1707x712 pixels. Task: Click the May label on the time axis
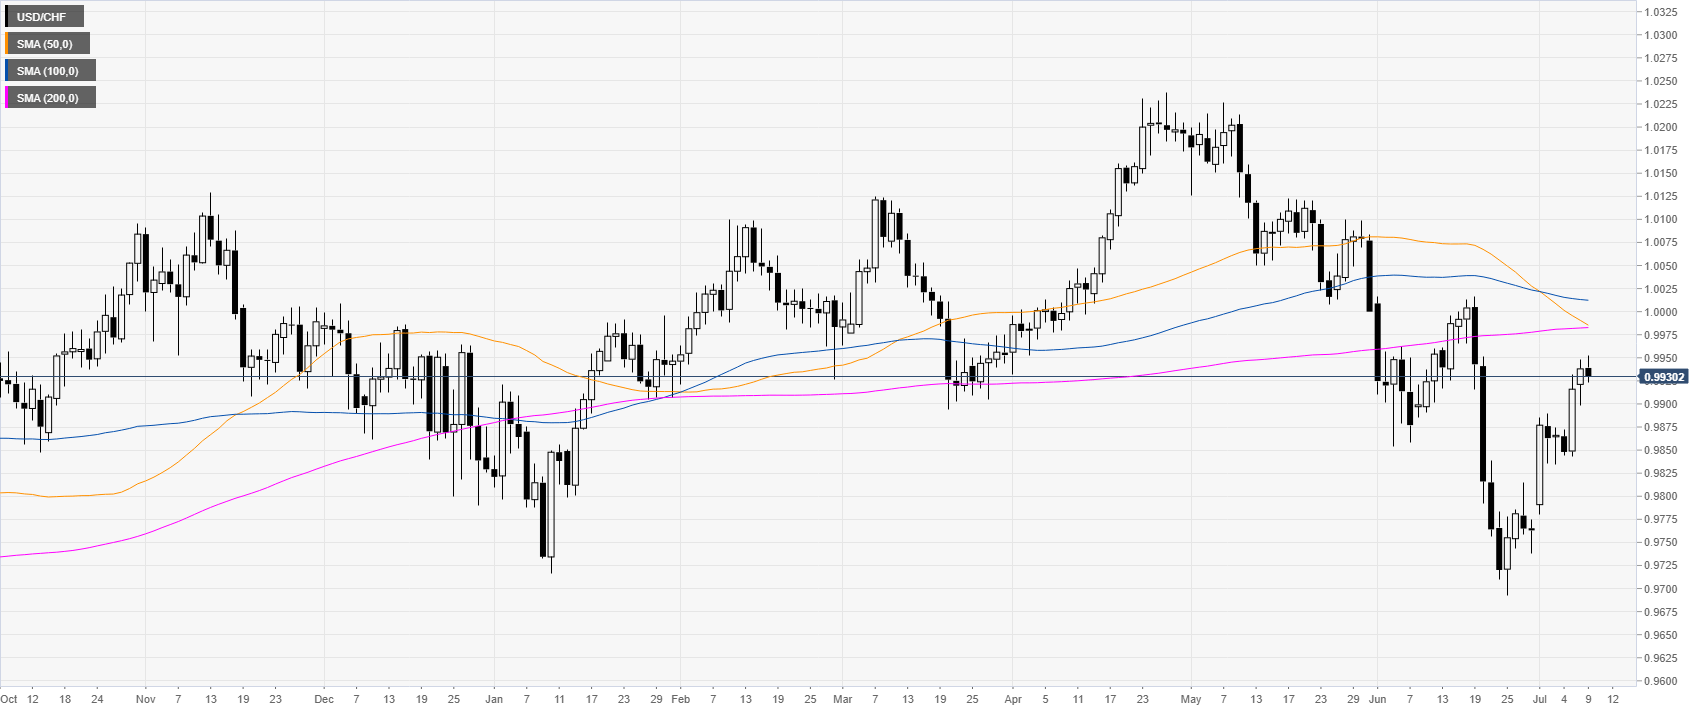pyautogui.click(x=1190, y=699)
